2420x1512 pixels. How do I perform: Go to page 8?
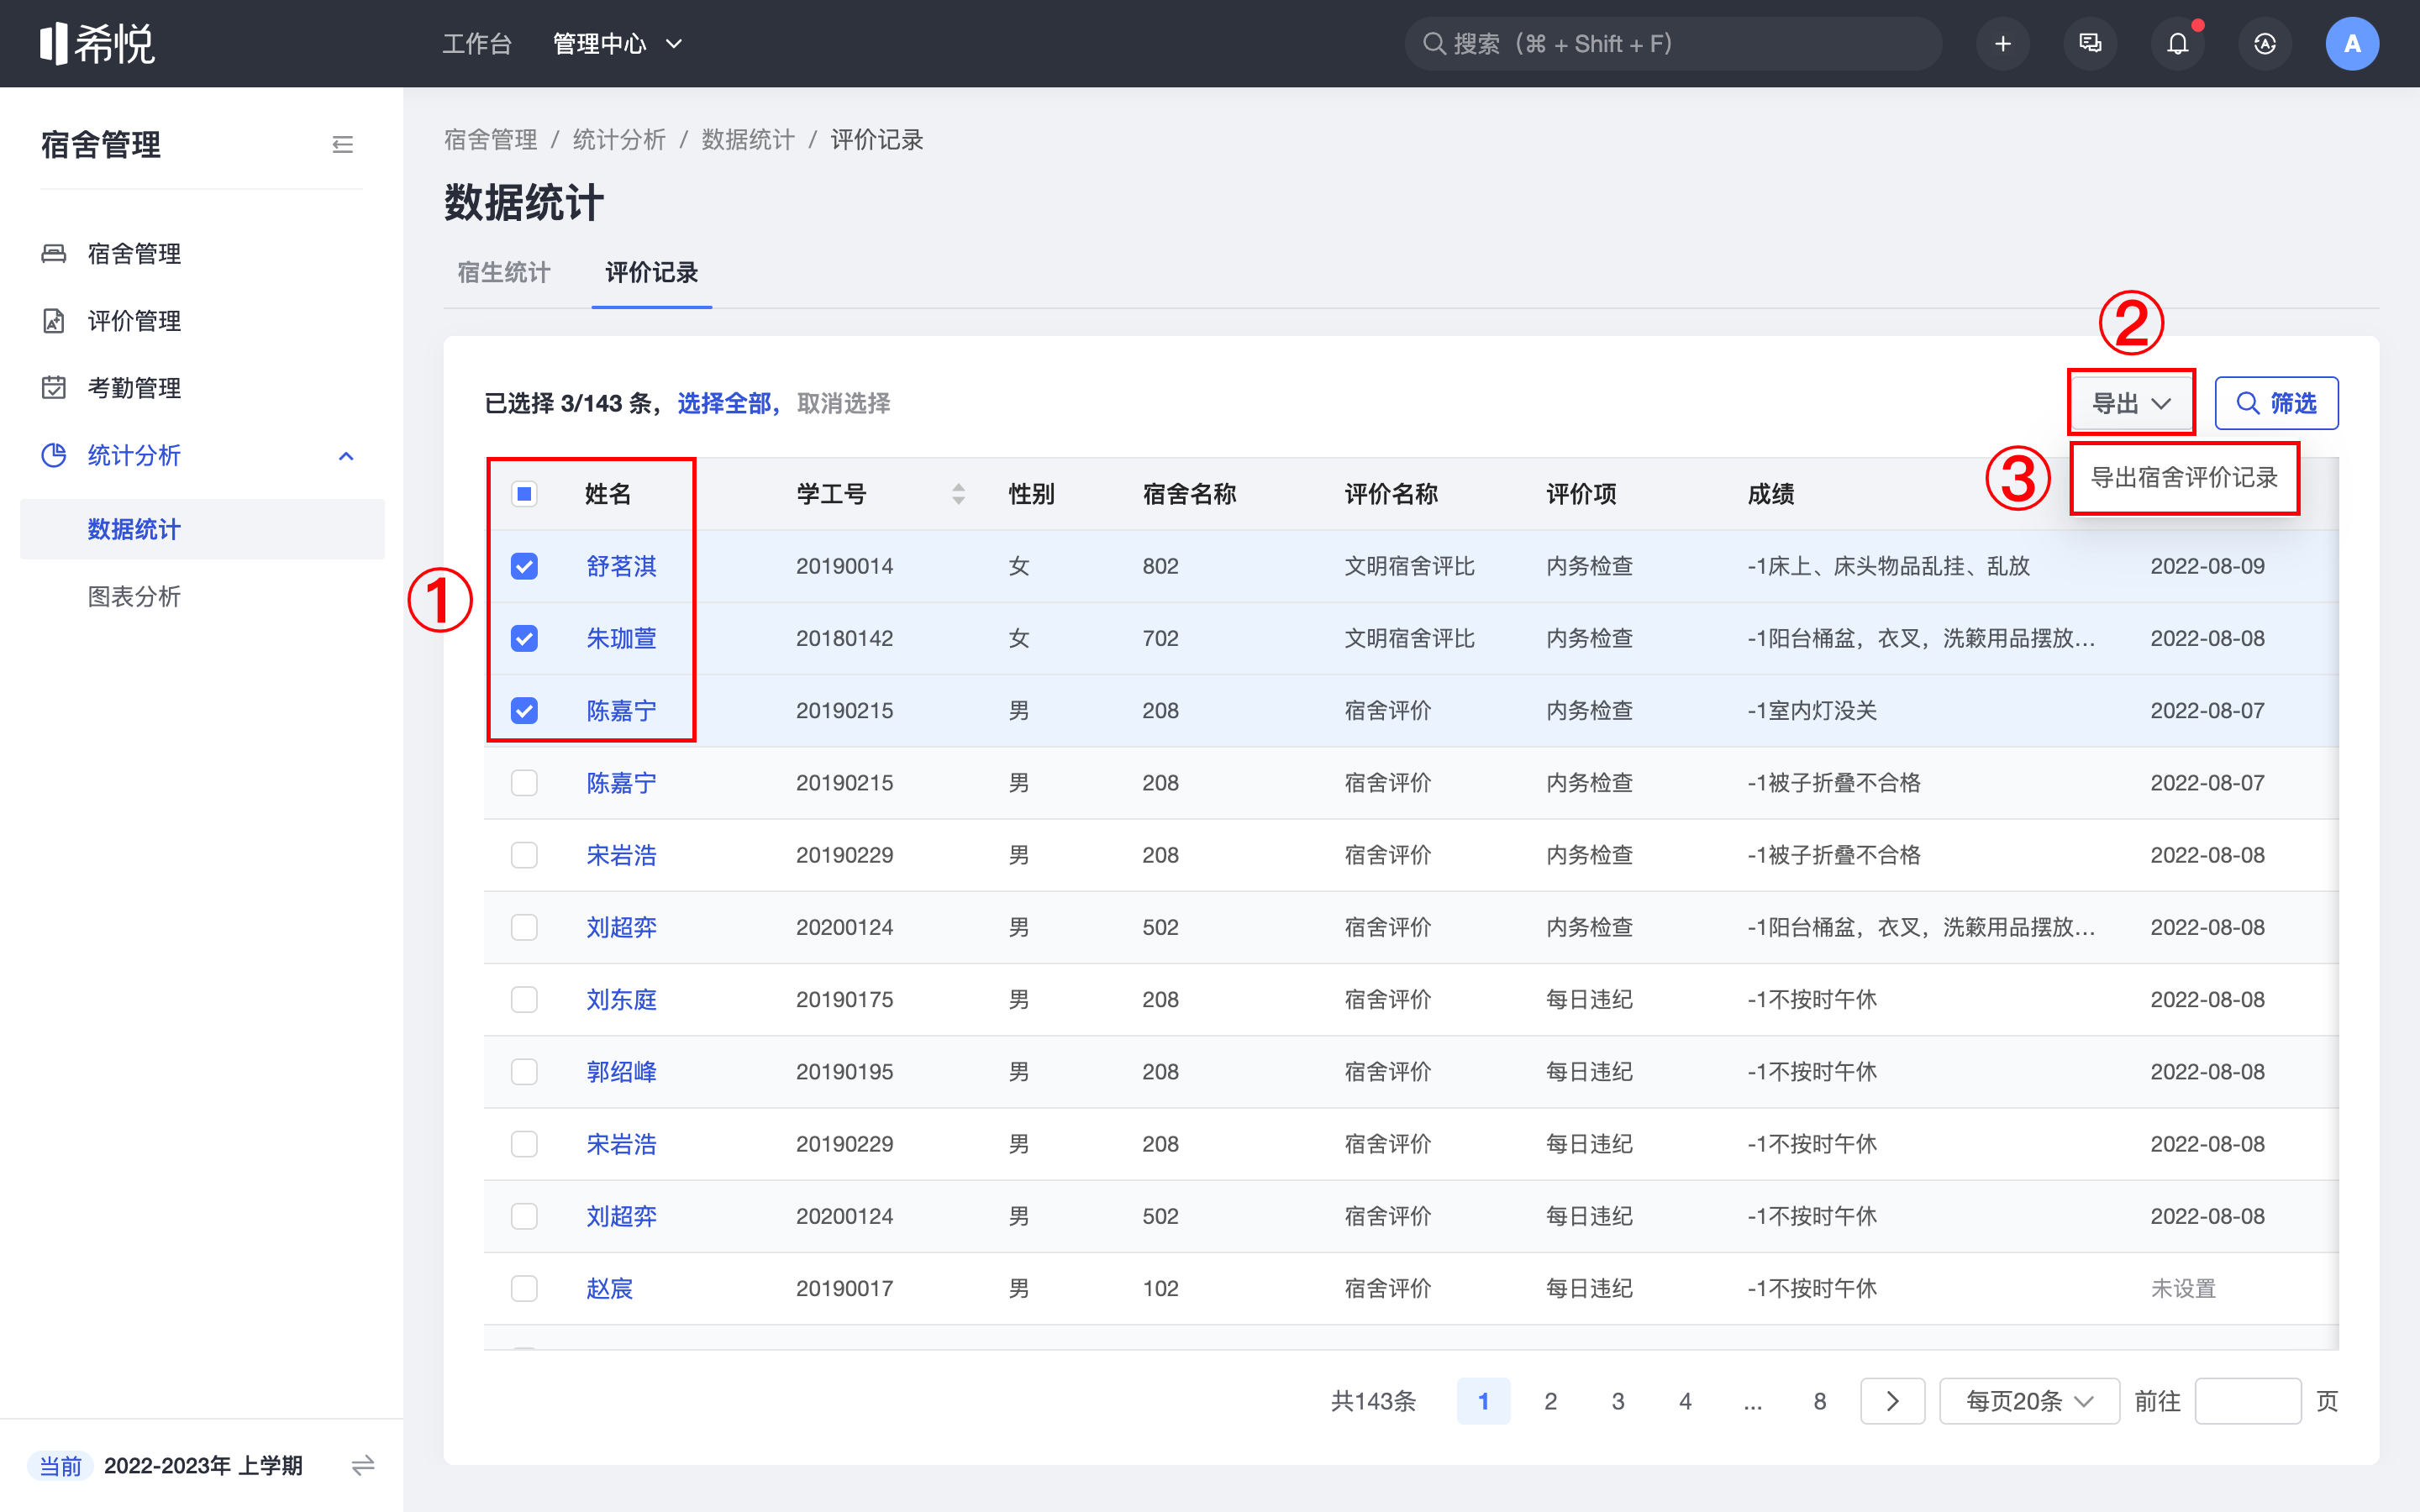(1819, 1401)
